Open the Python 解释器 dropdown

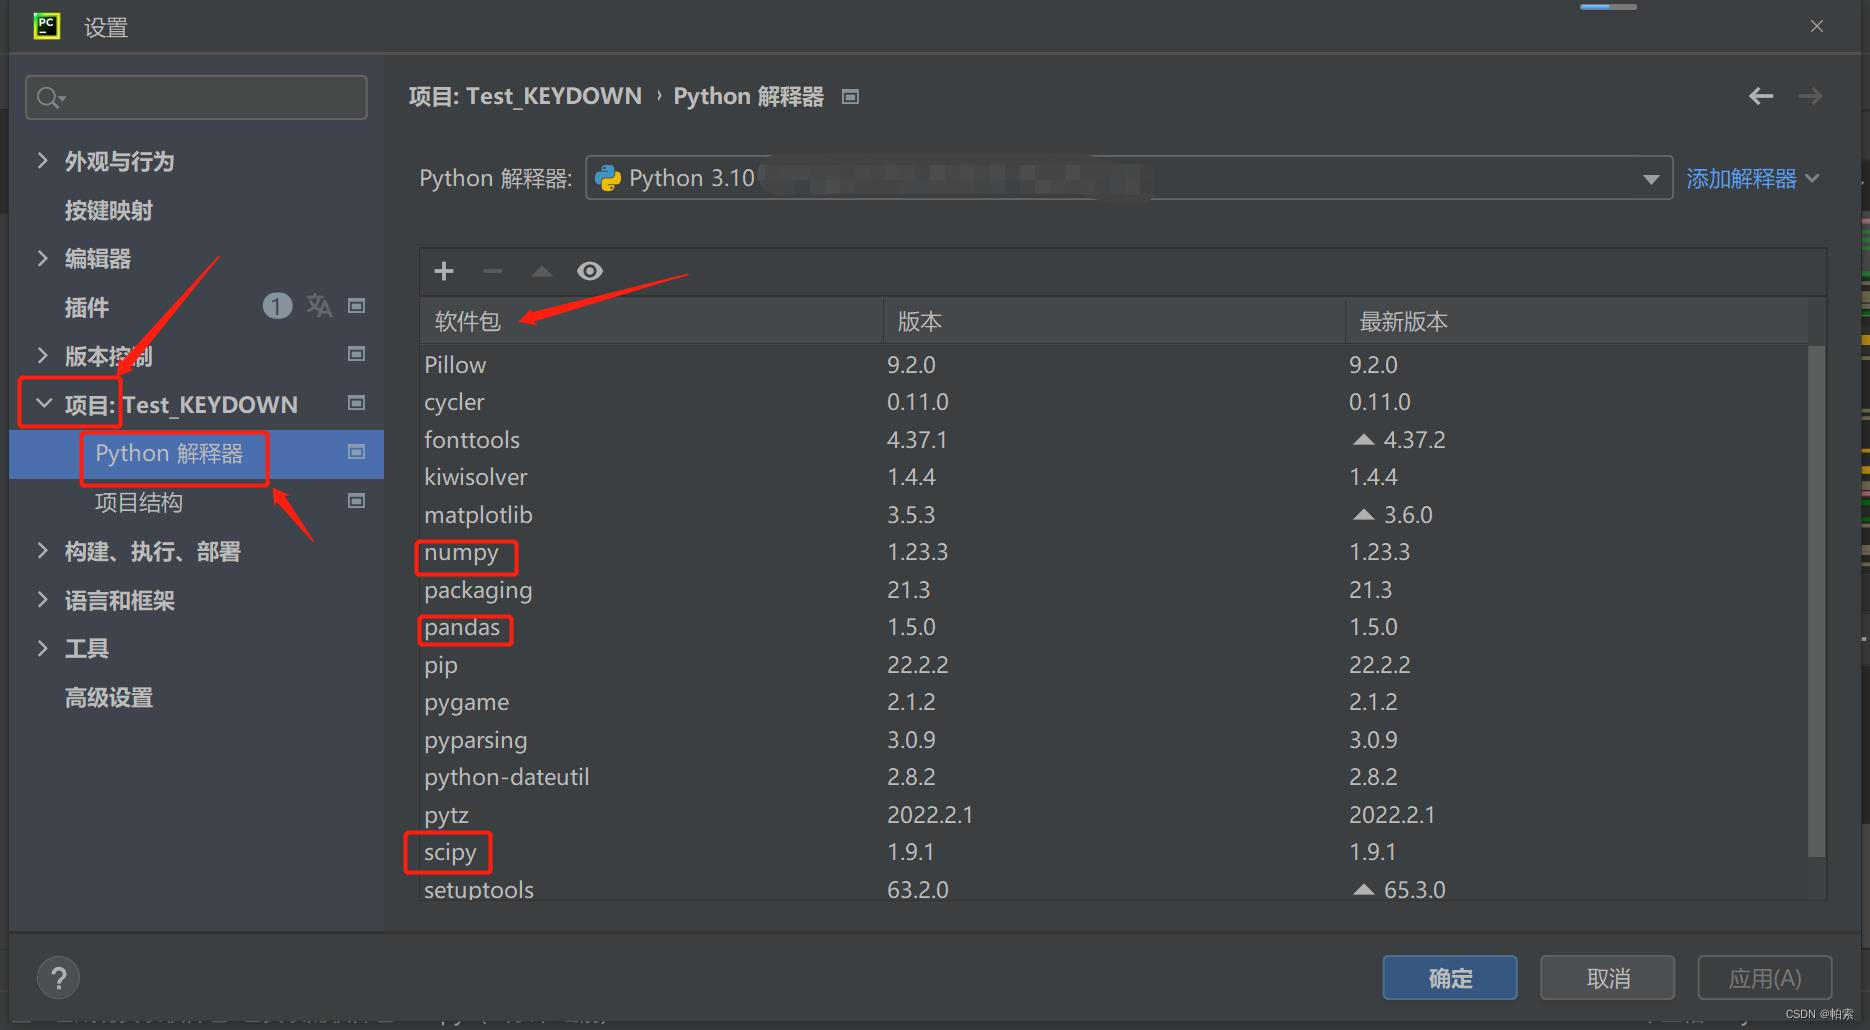[1129, 178]
